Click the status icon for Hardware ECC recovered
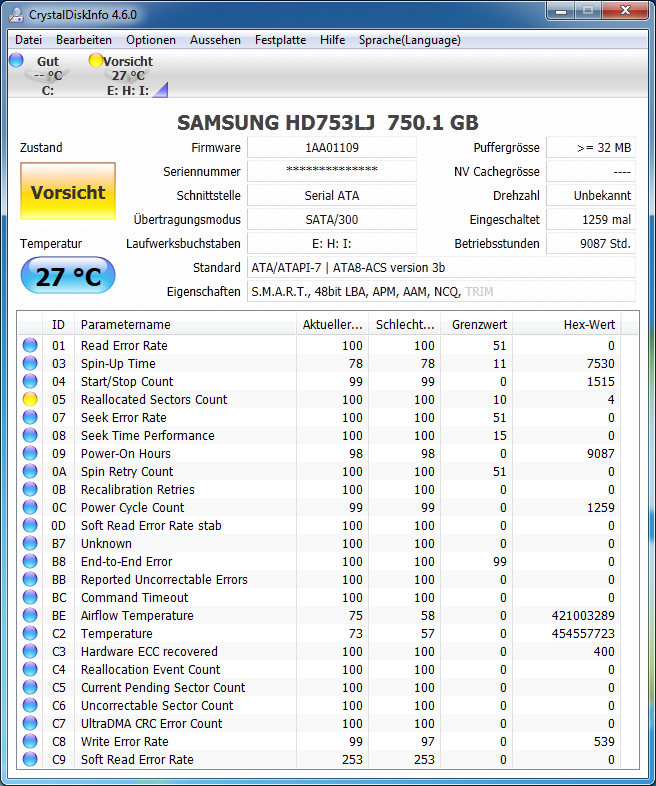This screenshot has height=786, width=656. (30, 651)
